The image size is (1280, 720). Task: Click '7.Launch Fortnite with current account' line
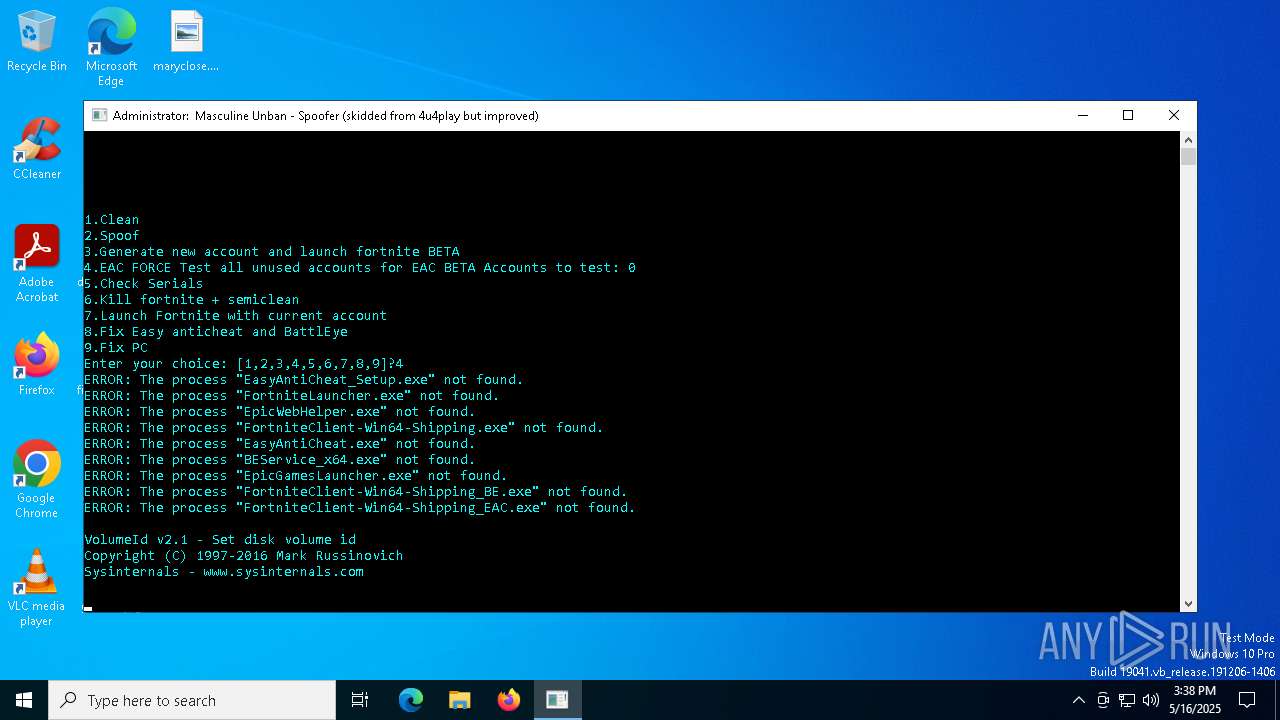[x=236, y=316]
